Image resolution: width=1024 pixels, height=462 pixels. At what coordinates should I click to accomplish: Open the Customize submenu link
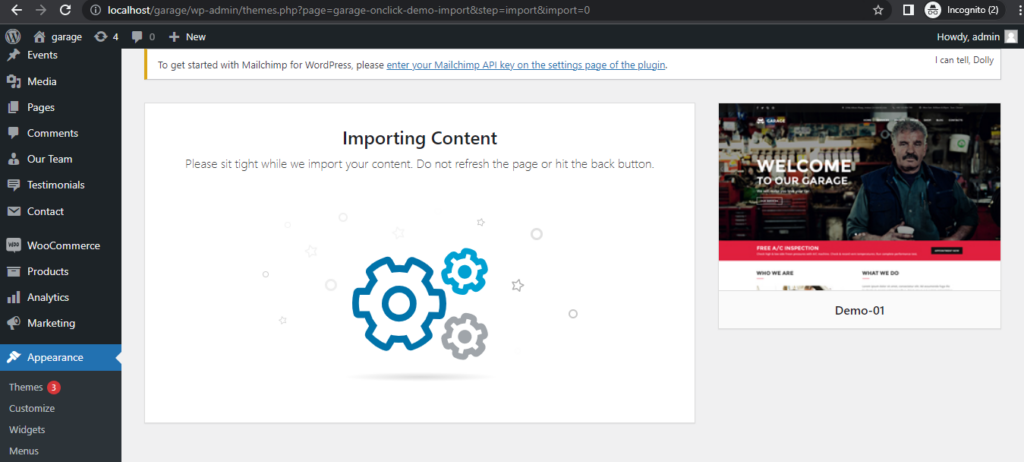point(32,408)
